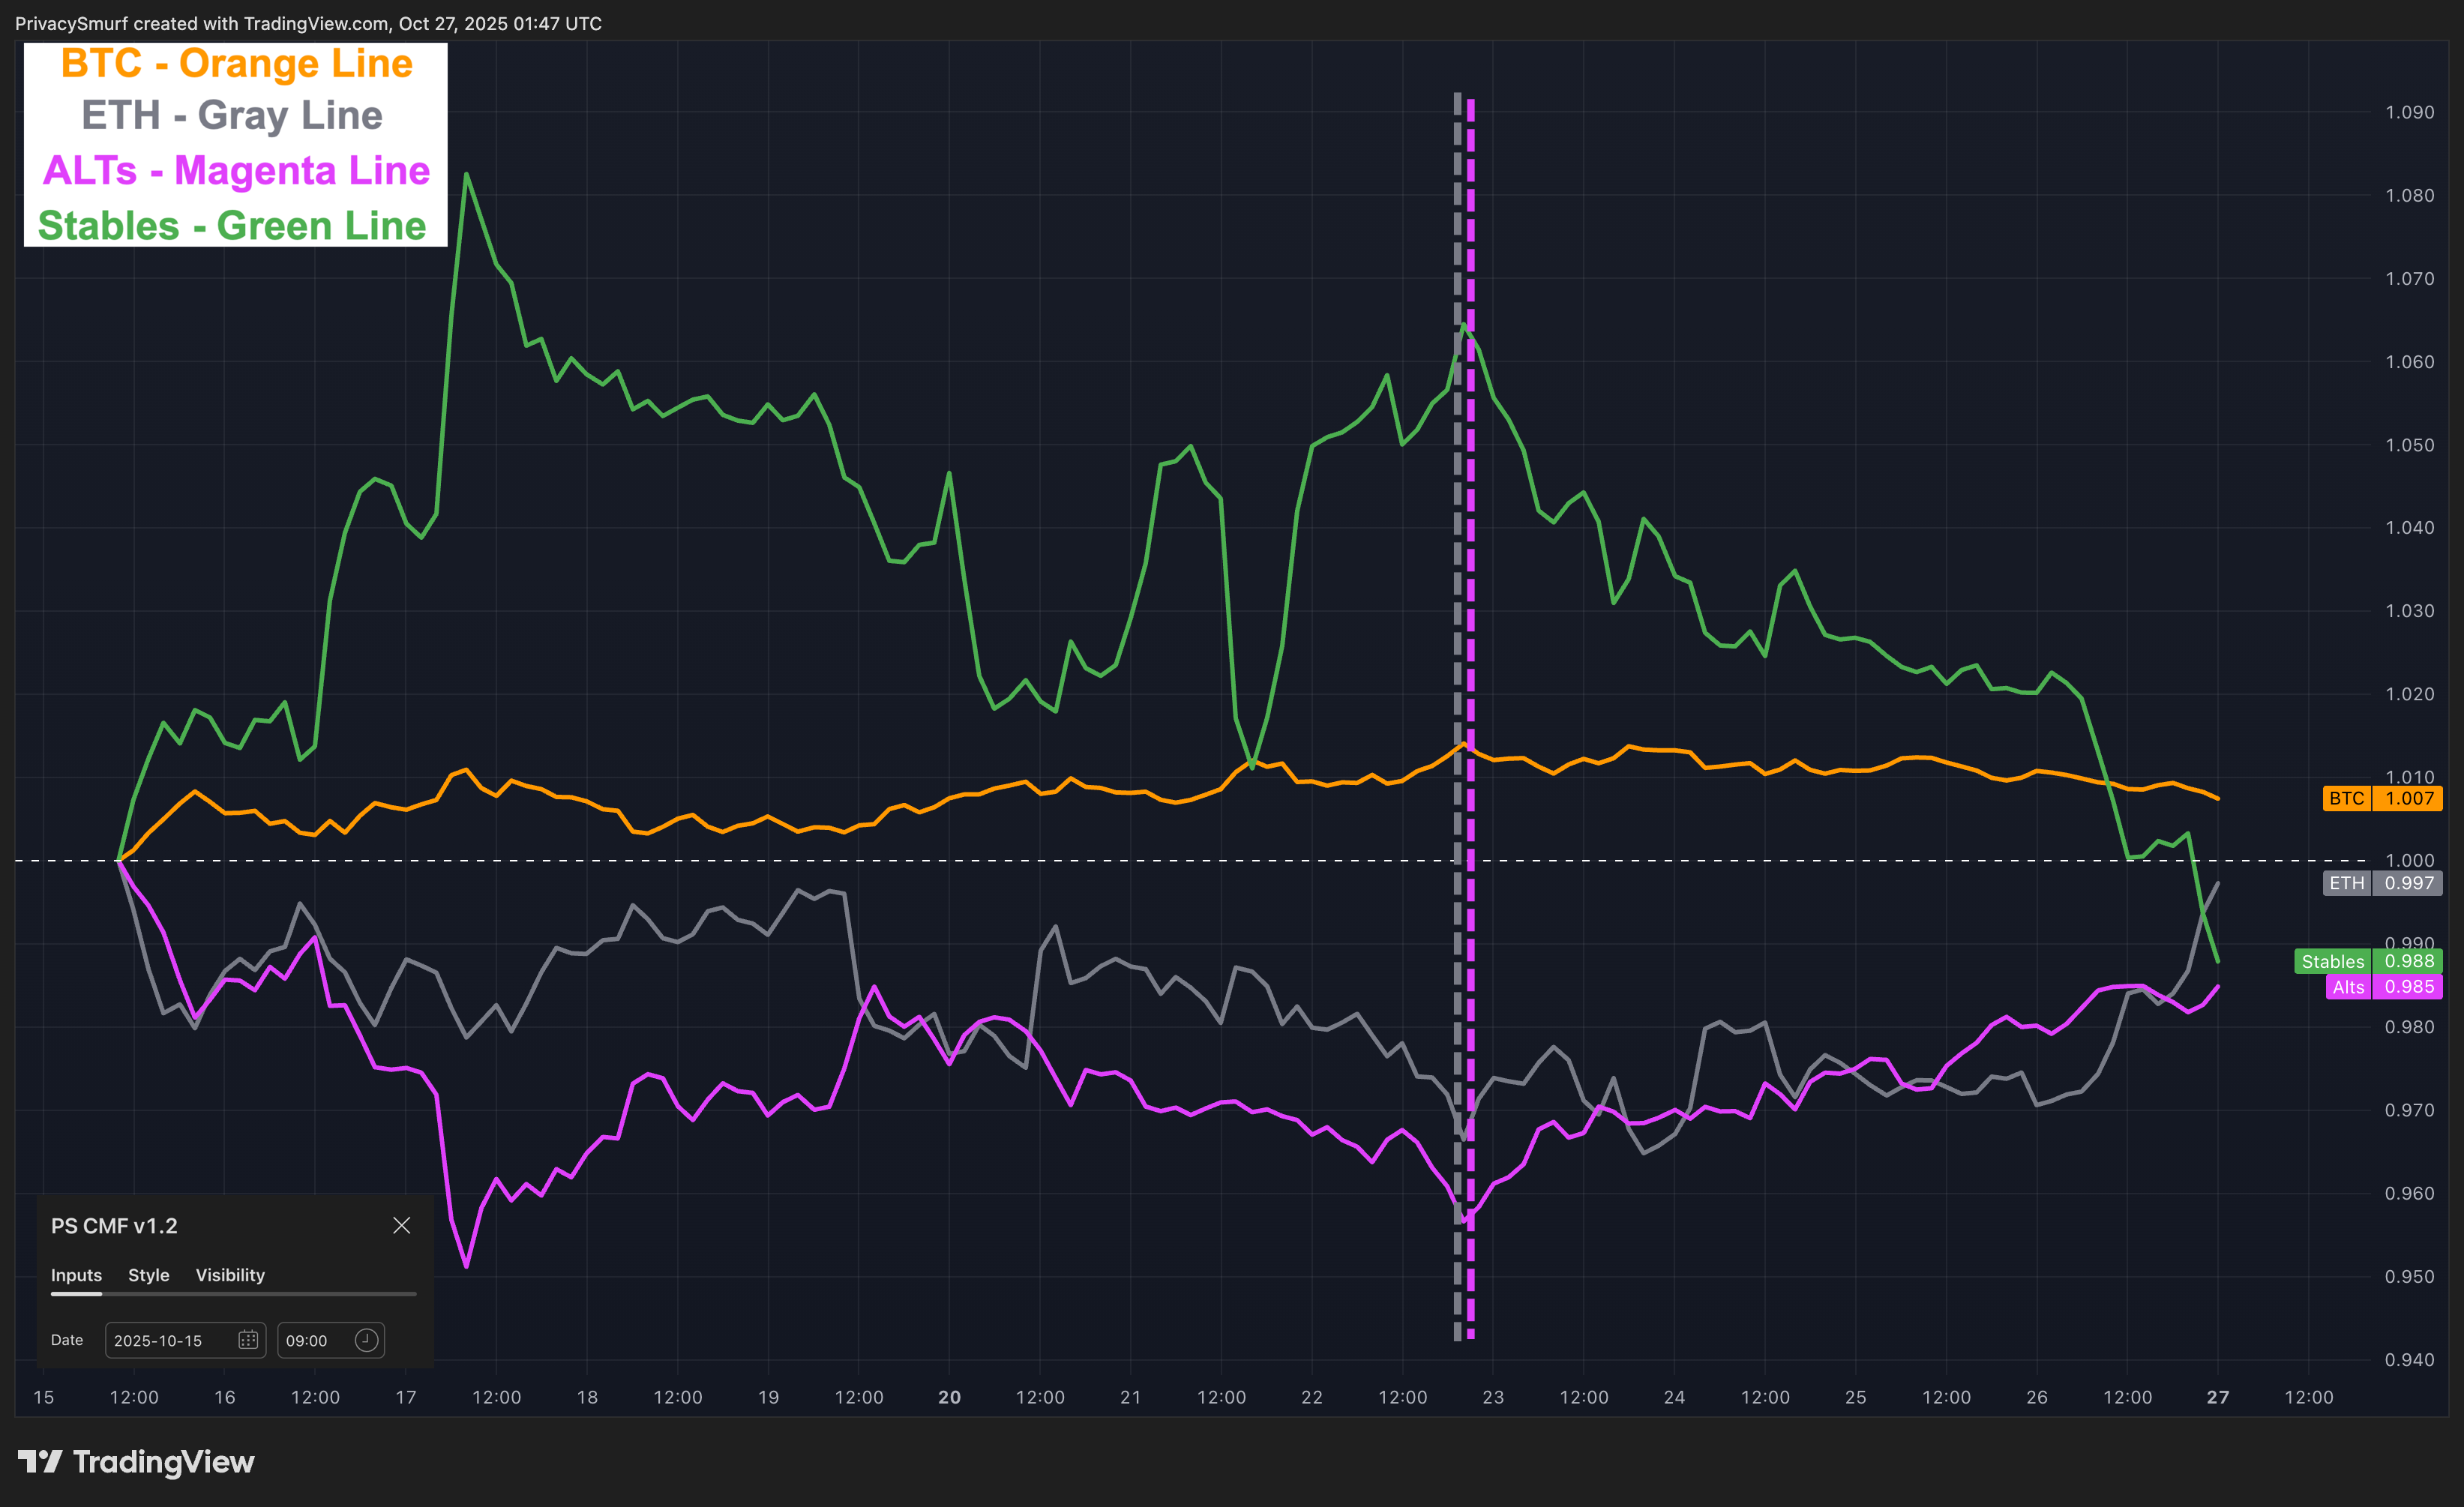Close the PS CMF v1.2 settings panel

point(402,1225)
